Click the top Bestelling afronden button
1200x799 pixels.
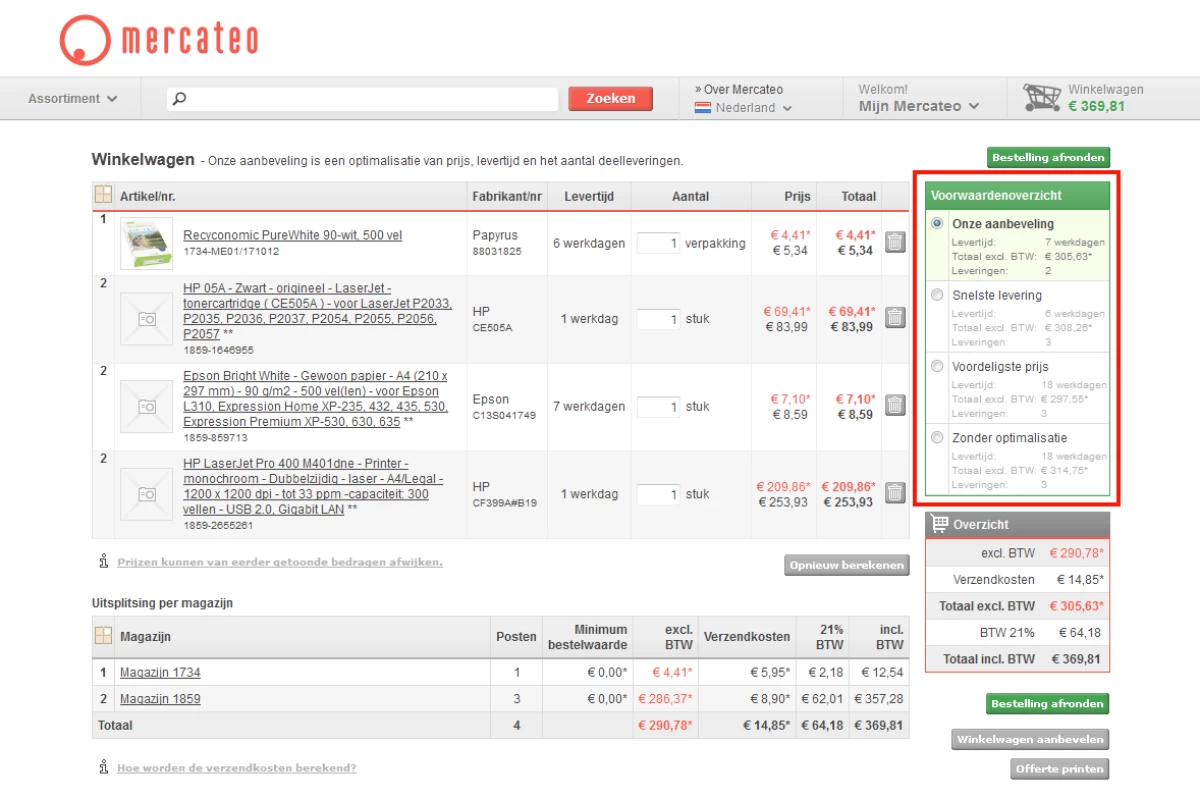pyautogui.click(x=1048, y=157)
